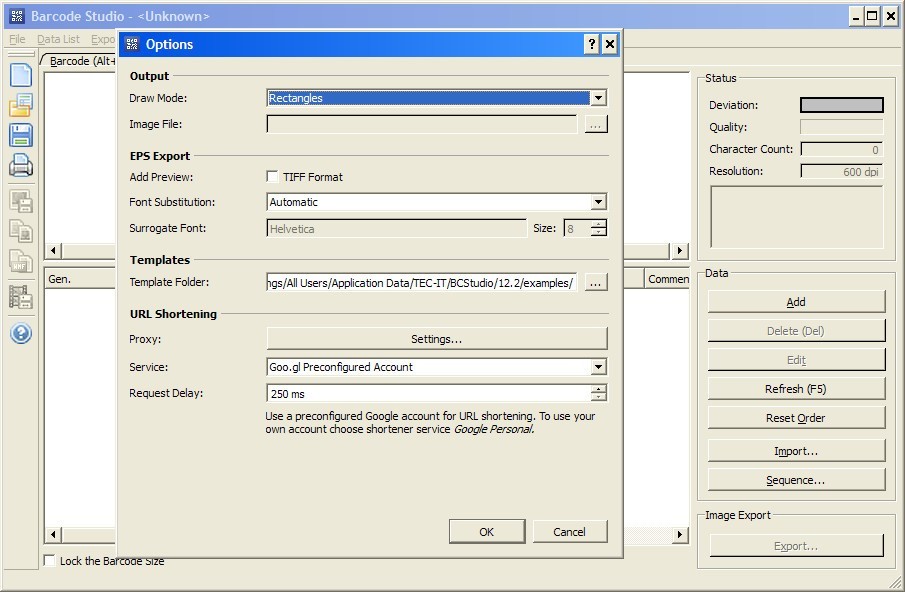The height and width of the screenshot is (592, 905).
Task: Open the Draw Mode dropdown
Action: coord(598,97)
